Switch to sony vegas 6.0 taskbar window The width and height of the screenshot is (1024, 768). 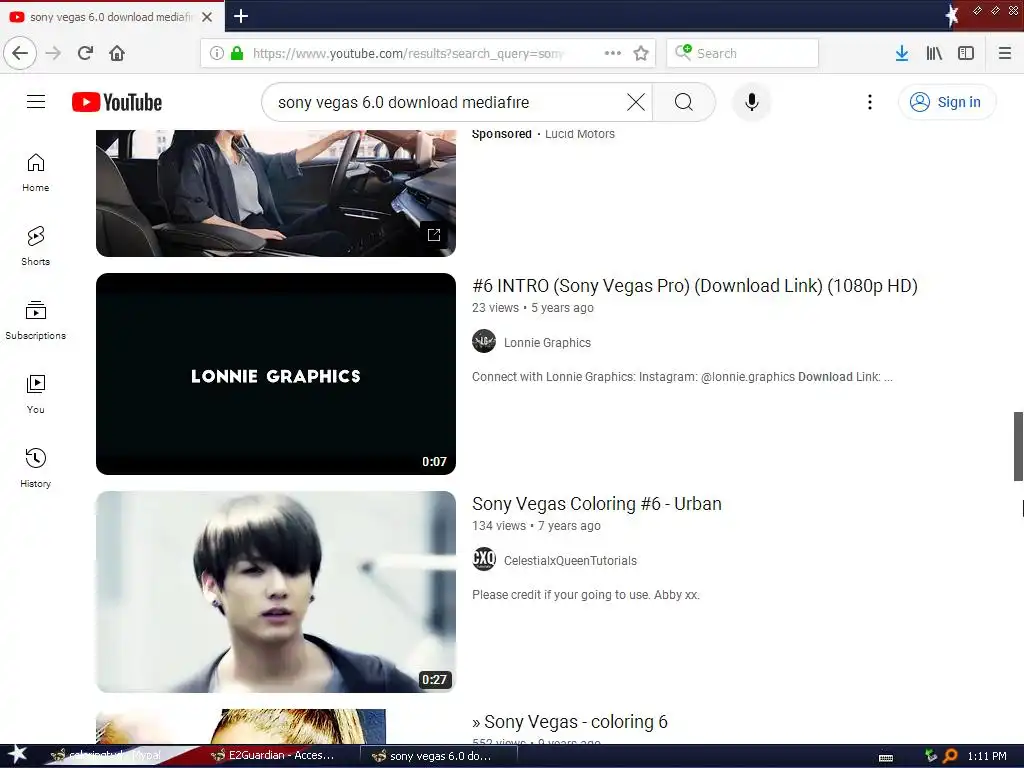pyautogui.click(x=439, y=756)
